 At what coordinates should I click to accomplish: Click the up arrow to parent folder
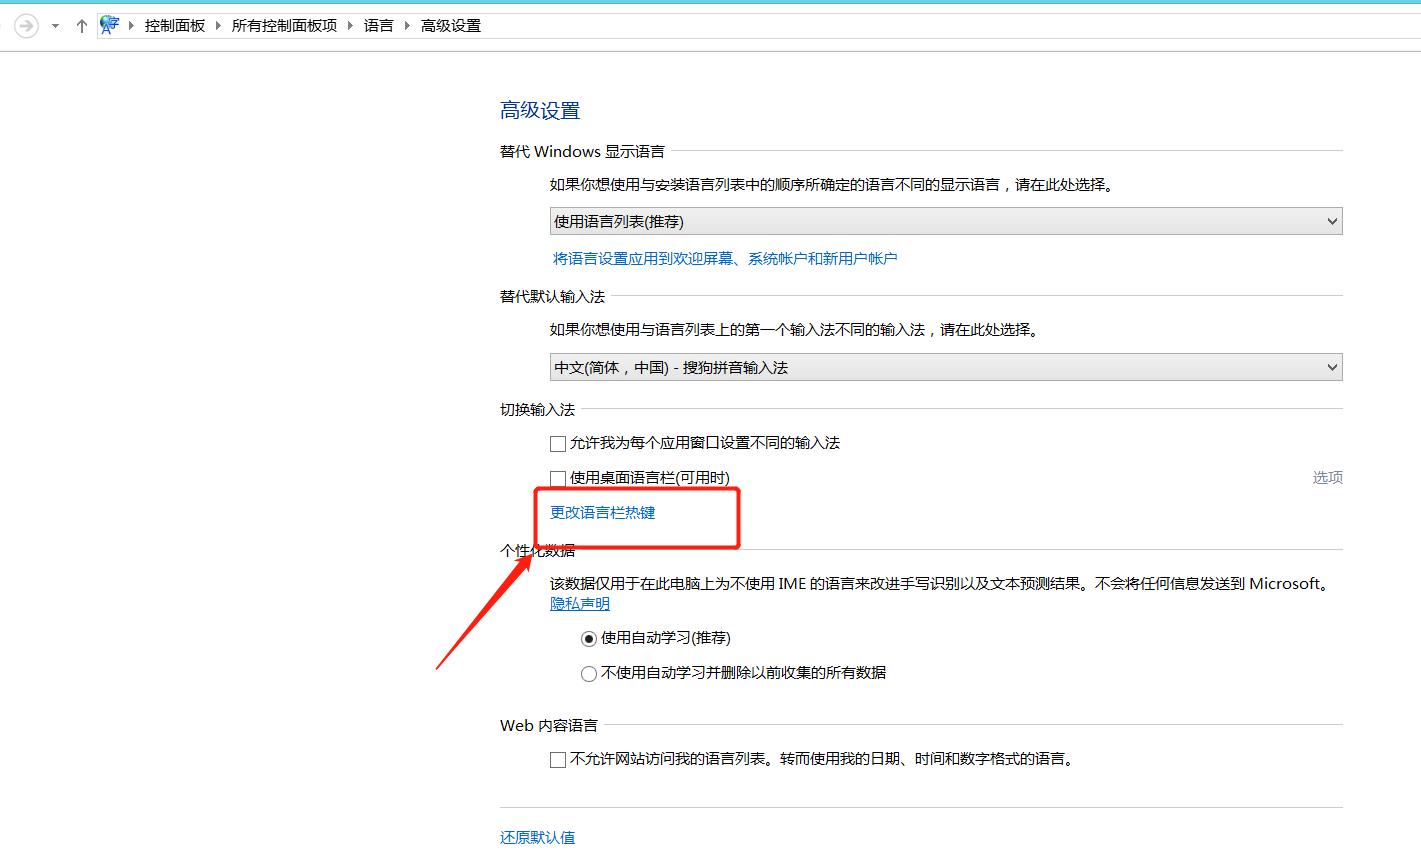pos(81,25)
